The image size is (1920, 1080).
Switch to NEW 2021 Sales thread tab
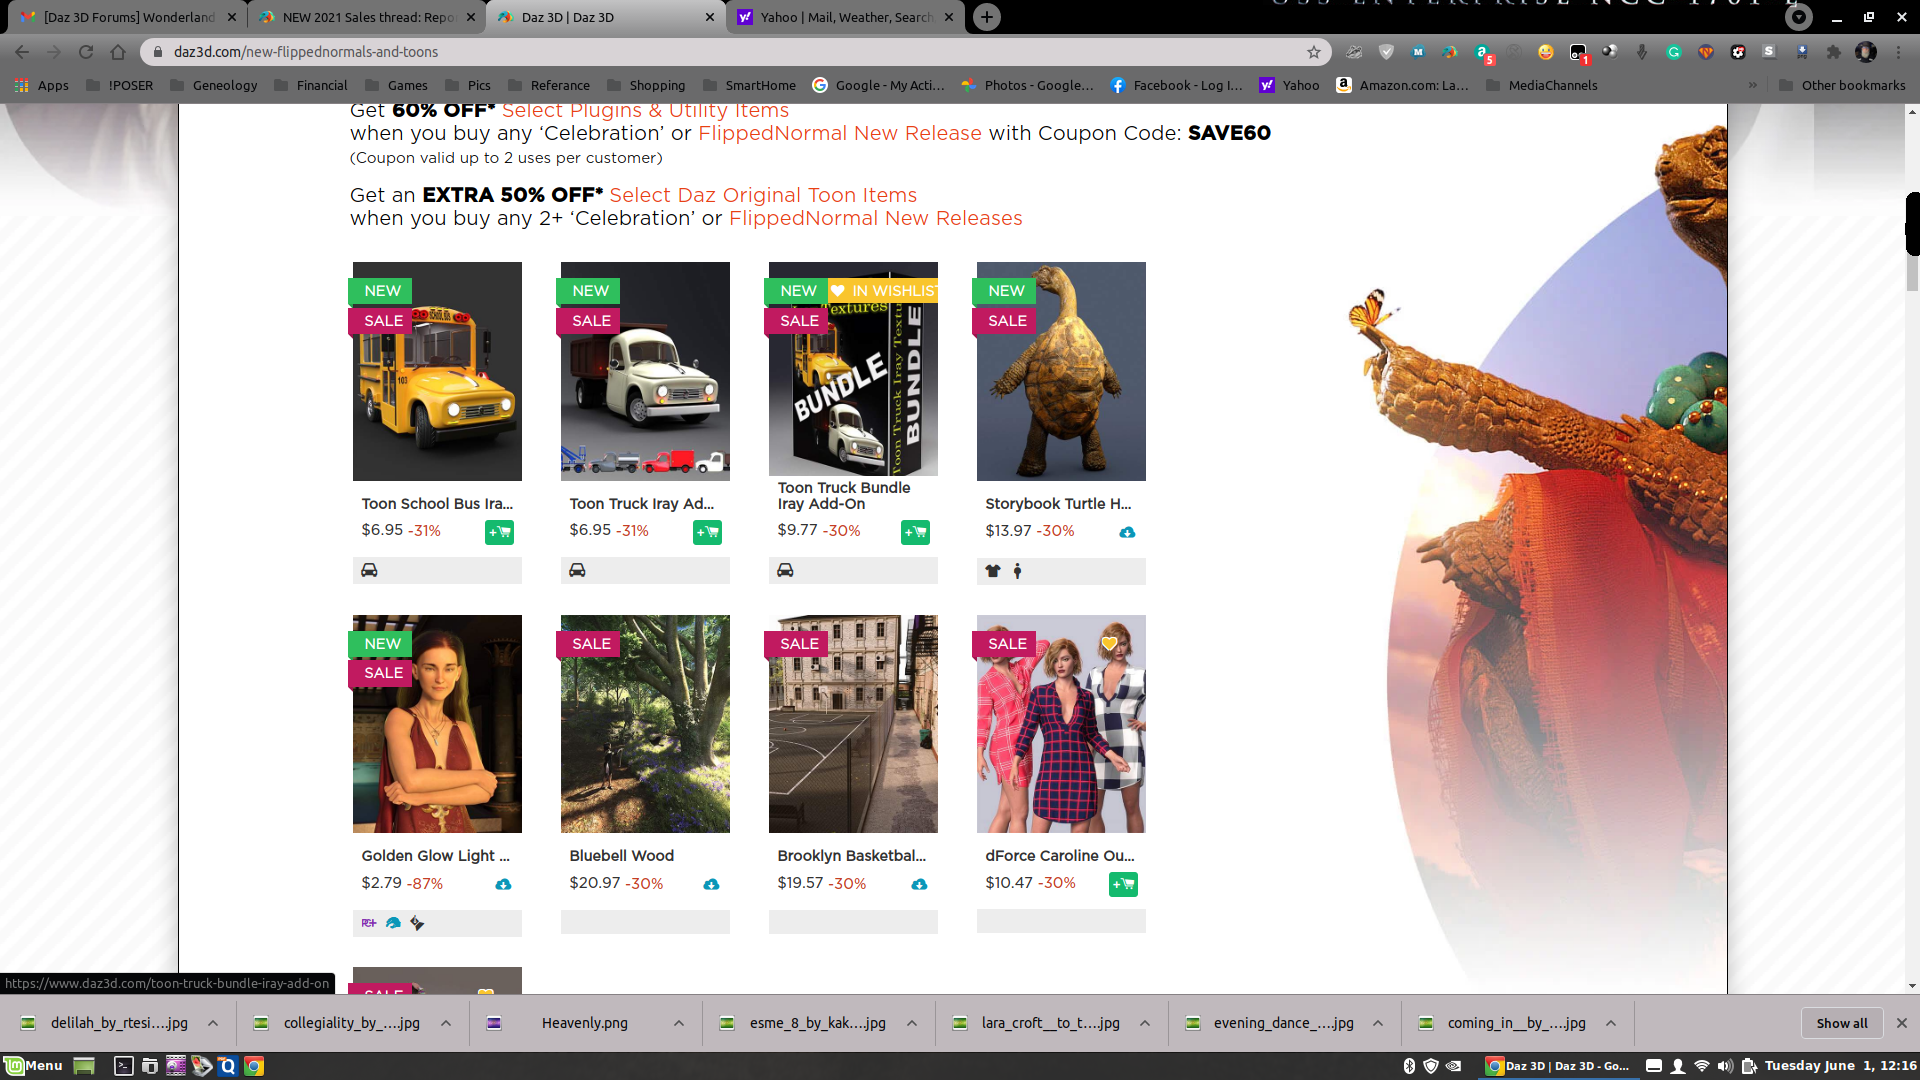point(367,17)
